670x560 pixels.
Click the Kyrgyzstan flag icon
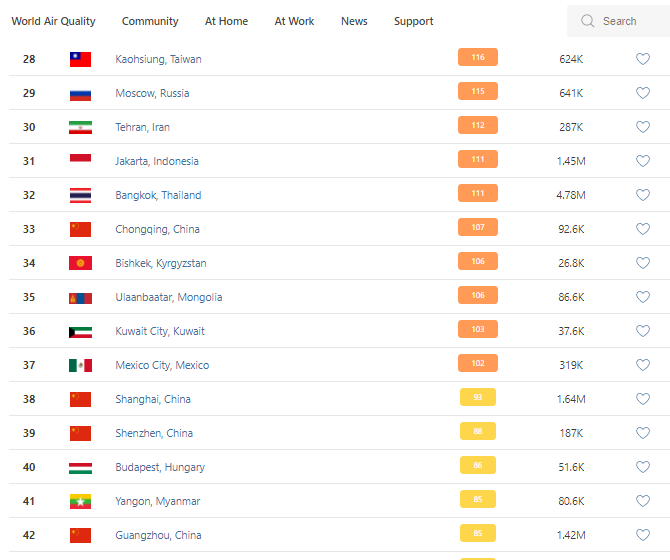(x=80, y=263)
